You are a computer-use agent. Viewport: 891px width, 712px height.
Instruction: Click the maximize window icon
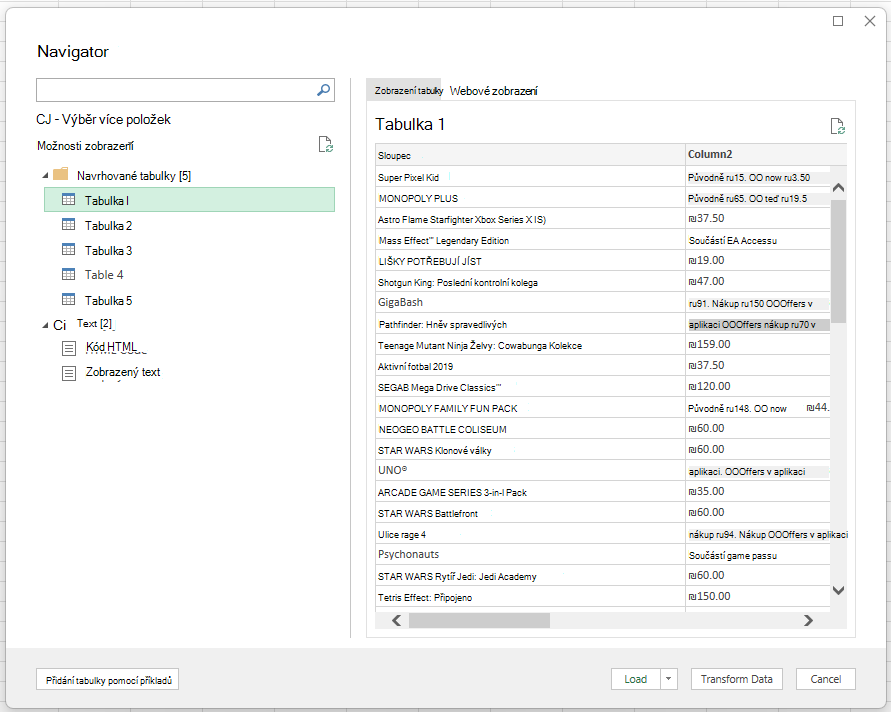838,21
